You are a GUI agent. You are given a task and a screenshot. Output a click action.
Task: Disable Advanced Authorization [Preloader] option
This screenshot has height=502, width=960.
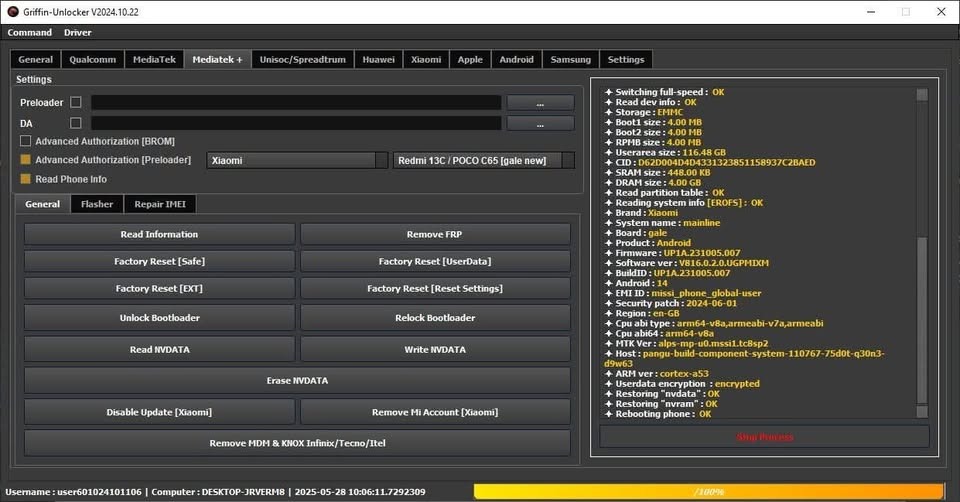(26, 160)
